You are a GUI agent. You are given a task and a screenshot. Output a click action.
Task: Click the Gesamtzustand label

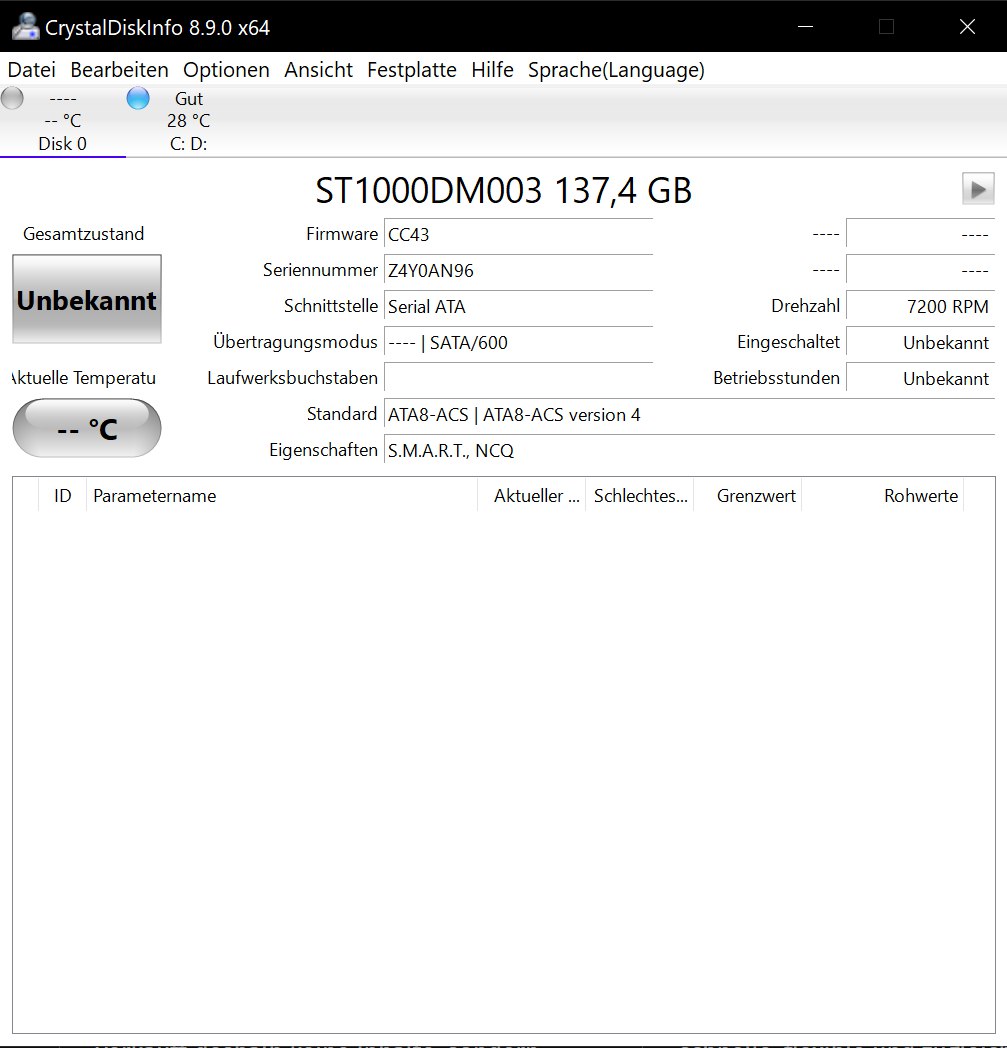pyautogui.click(x=84, y=234)
